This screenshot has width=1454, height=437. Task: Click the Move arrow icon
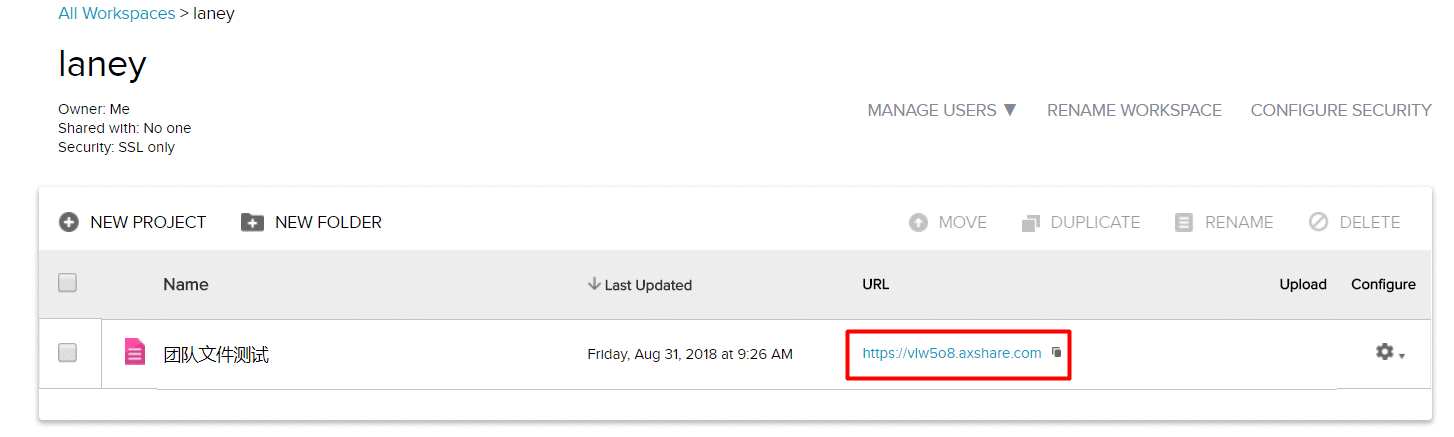click(918, 222)
